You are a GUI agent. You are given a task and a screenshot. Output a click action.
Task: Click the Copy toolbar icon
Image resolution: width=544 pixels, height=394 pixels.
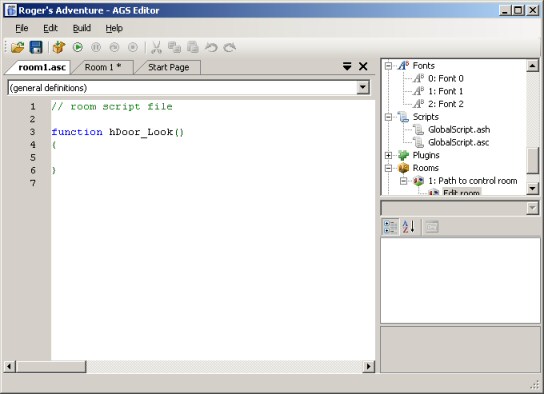pyautogui.click(x=175, y=47)
